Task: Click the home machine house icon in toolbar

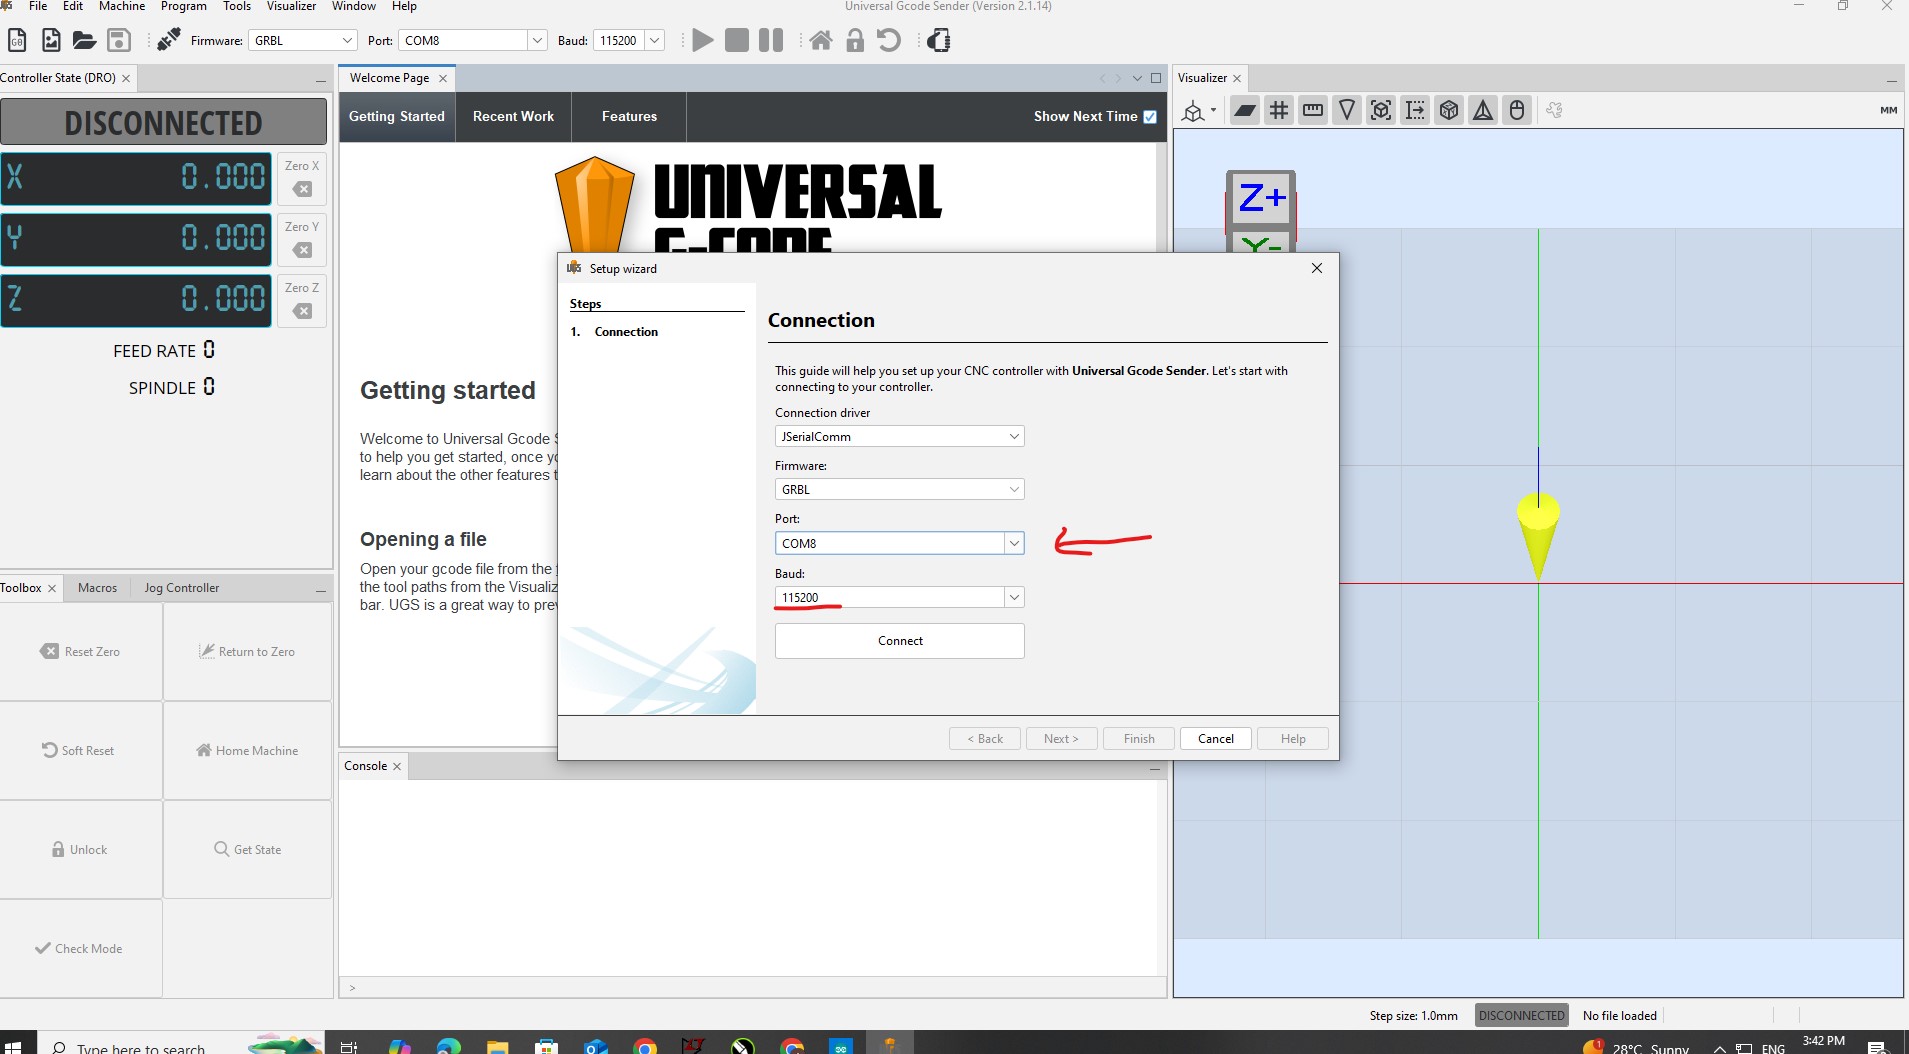Action: tap(821, 40)
